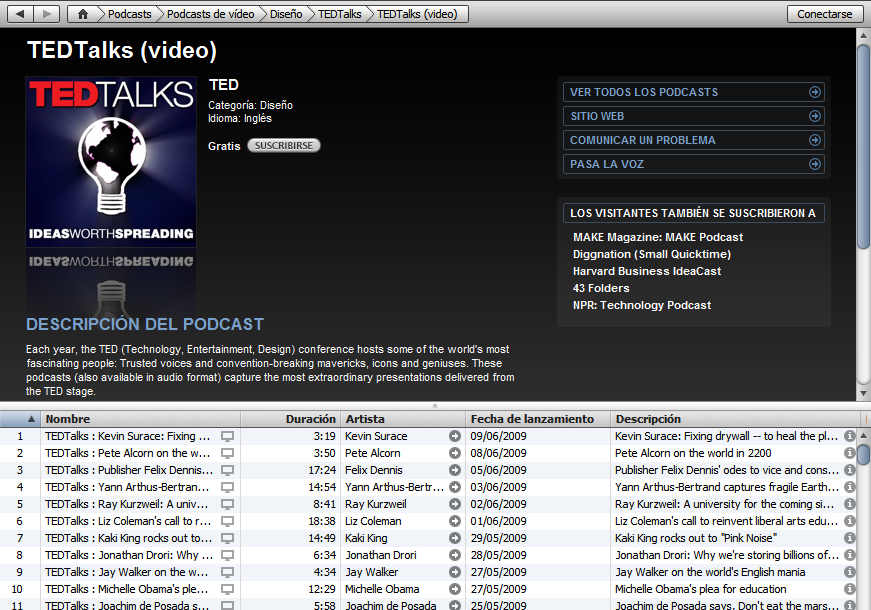Image resolution: width=871 pixels, height=610 pixels.
Task: Go forward with the right arrow button
Action: pos(47,14)
